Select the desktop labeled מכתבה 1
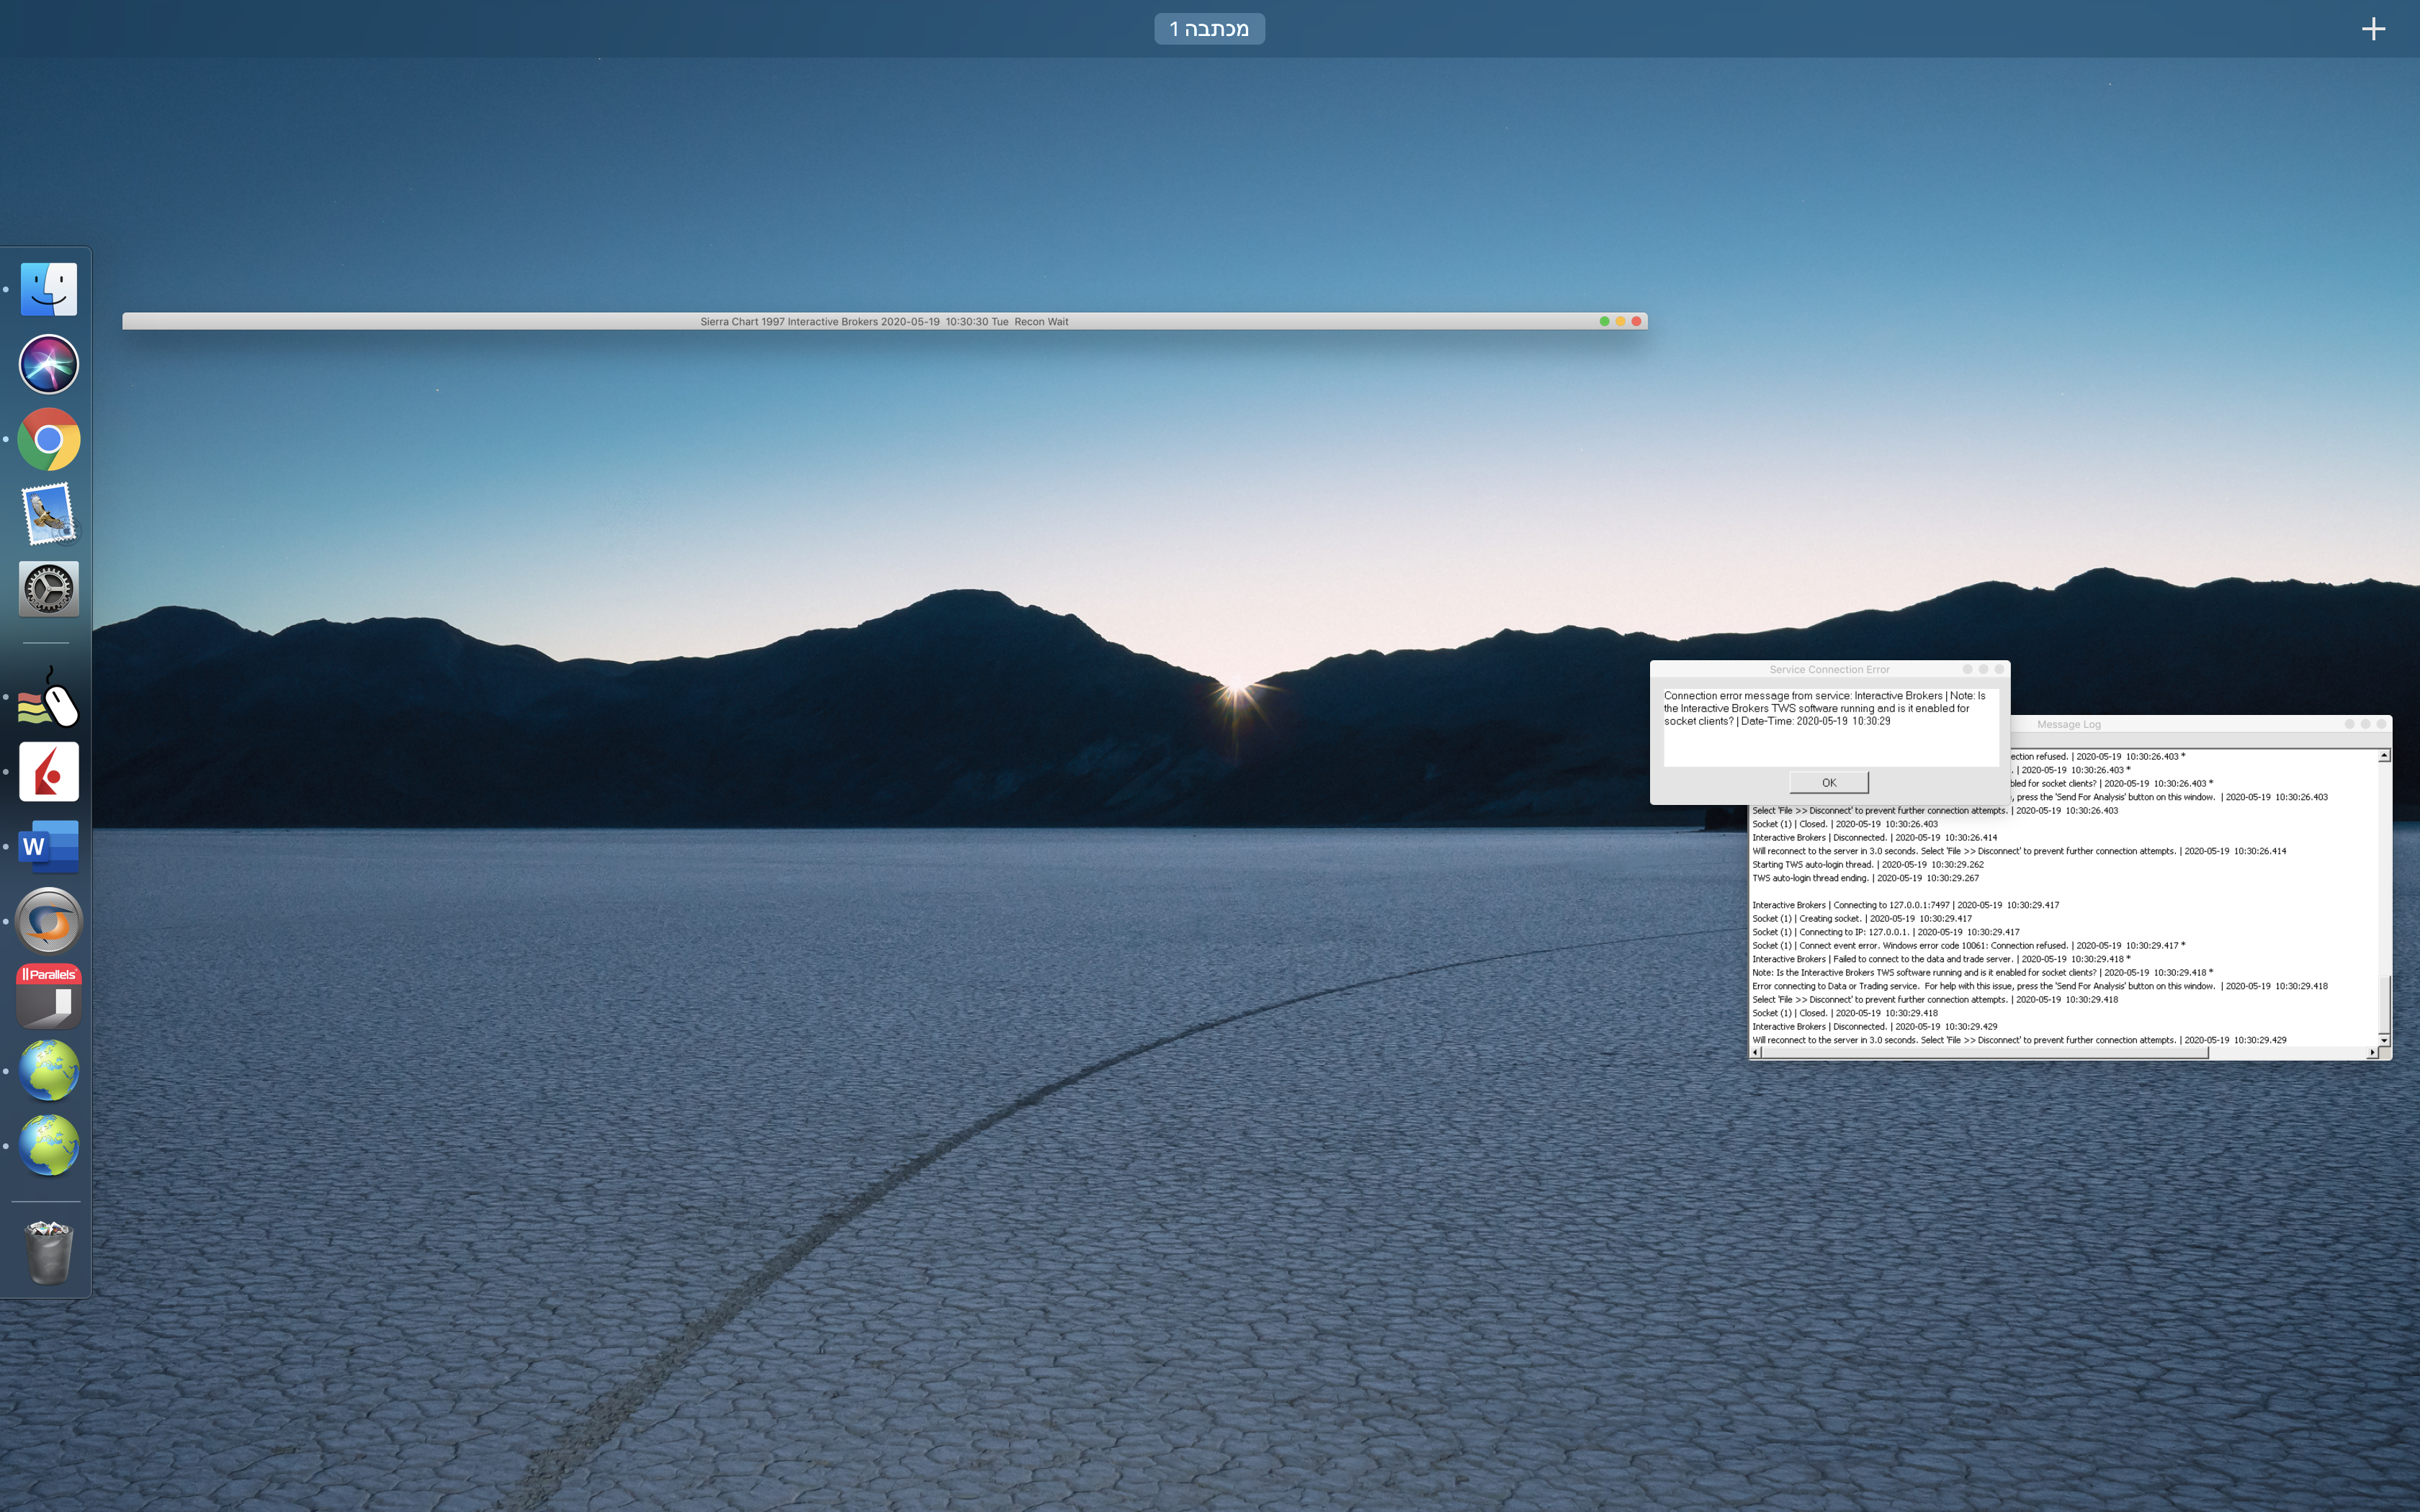This screenshot has width=2420, height=1512. point(1209,29)
